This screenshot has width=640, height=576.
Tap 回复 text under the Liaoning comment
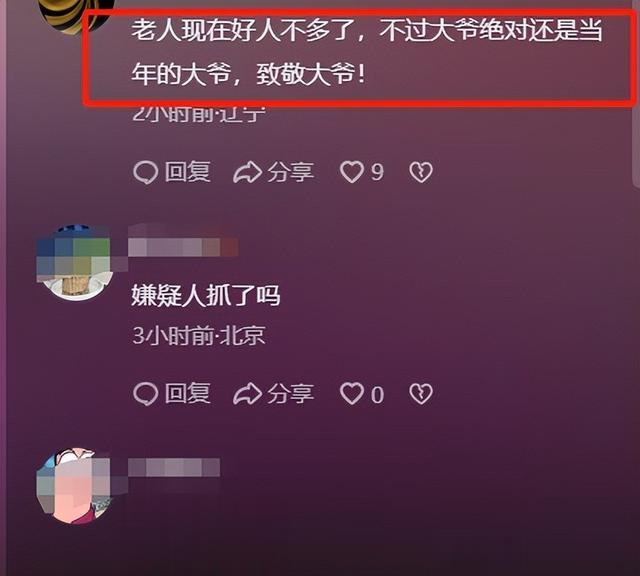[x=188, y=172]
